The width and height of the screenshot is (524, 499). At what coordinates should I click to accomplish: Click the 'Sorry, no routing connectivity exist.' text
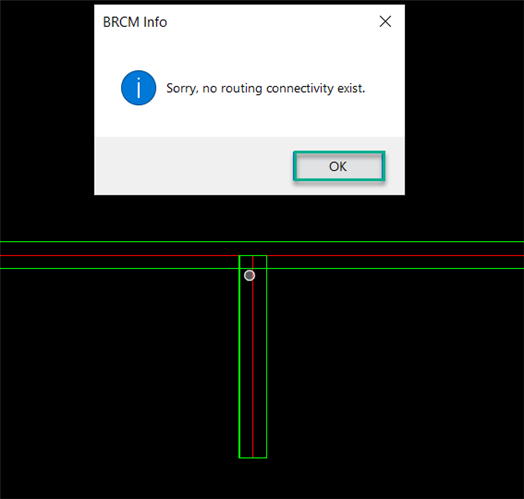tap(266, 89)
